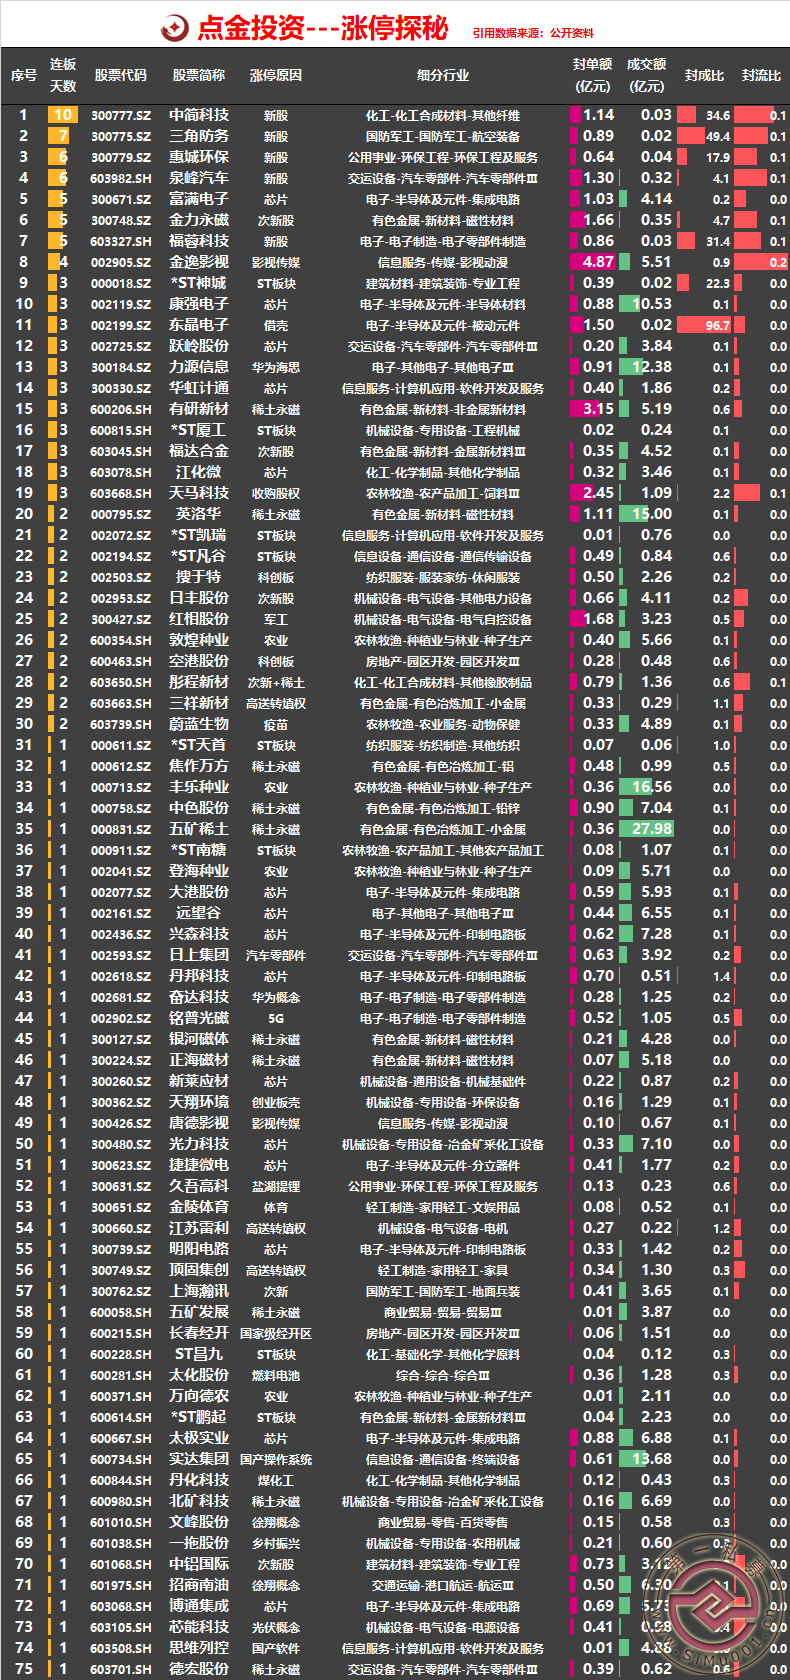Select the 细分行业 column header
790x1680 pixels.
pyautogui.click(x=443, y=76)
